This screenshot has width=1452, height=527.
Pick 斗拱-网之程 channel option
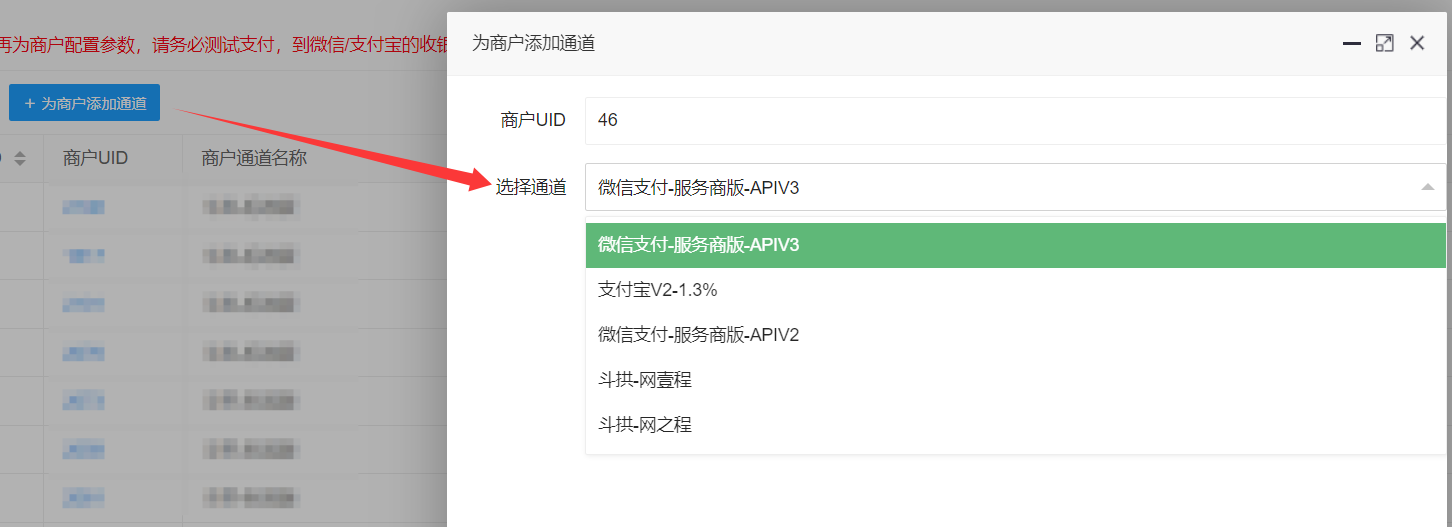[x=645, y=425]
